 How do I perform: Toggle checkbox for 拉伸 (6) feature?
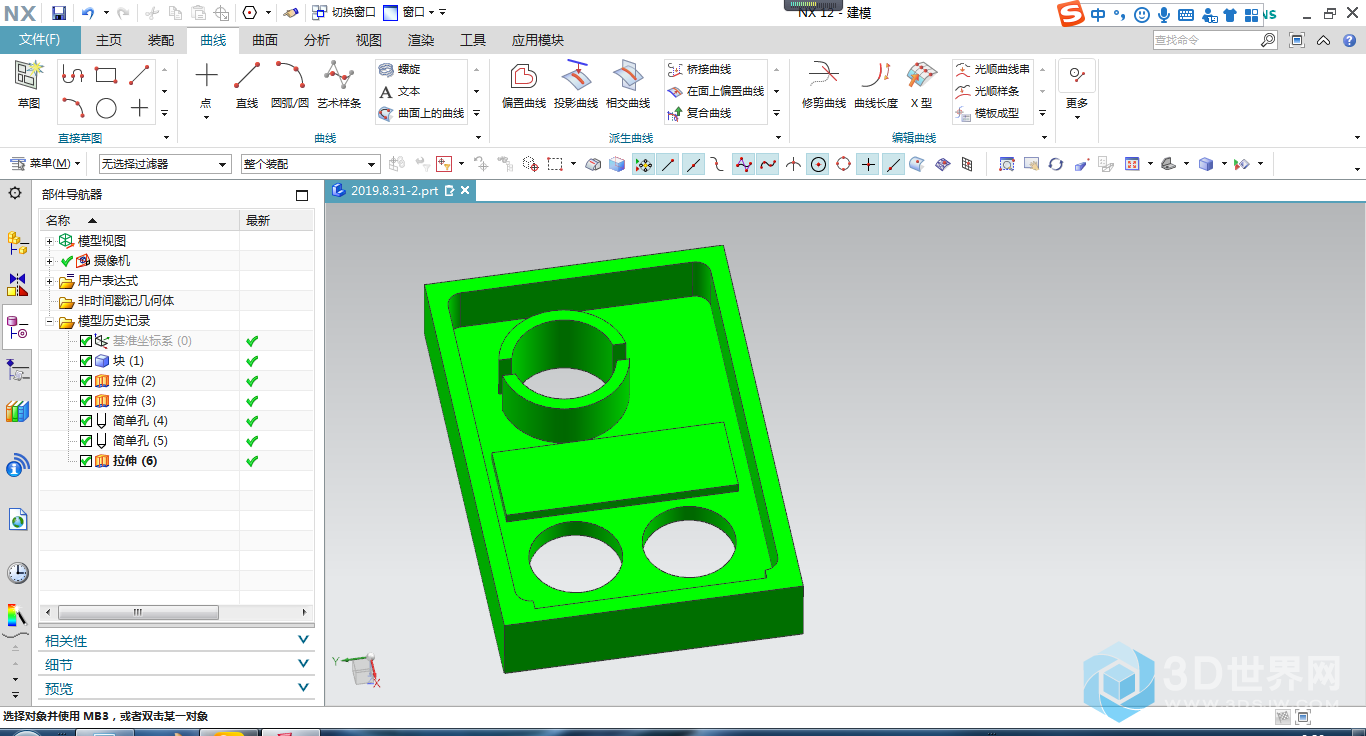[x=86, y=461]
